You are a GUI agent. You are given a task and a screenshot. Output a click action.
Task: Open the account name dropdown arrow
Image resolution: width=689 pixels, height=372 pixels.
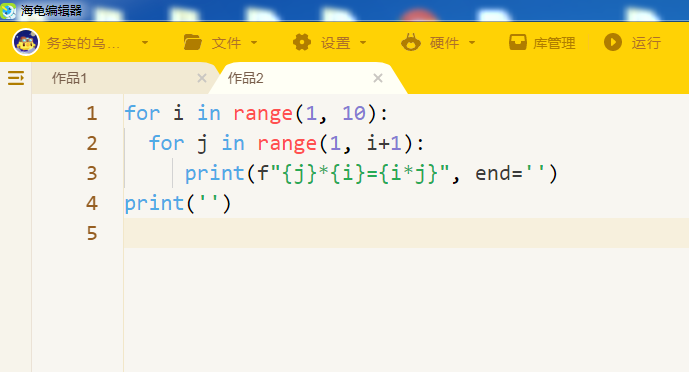tap(145, 43)
